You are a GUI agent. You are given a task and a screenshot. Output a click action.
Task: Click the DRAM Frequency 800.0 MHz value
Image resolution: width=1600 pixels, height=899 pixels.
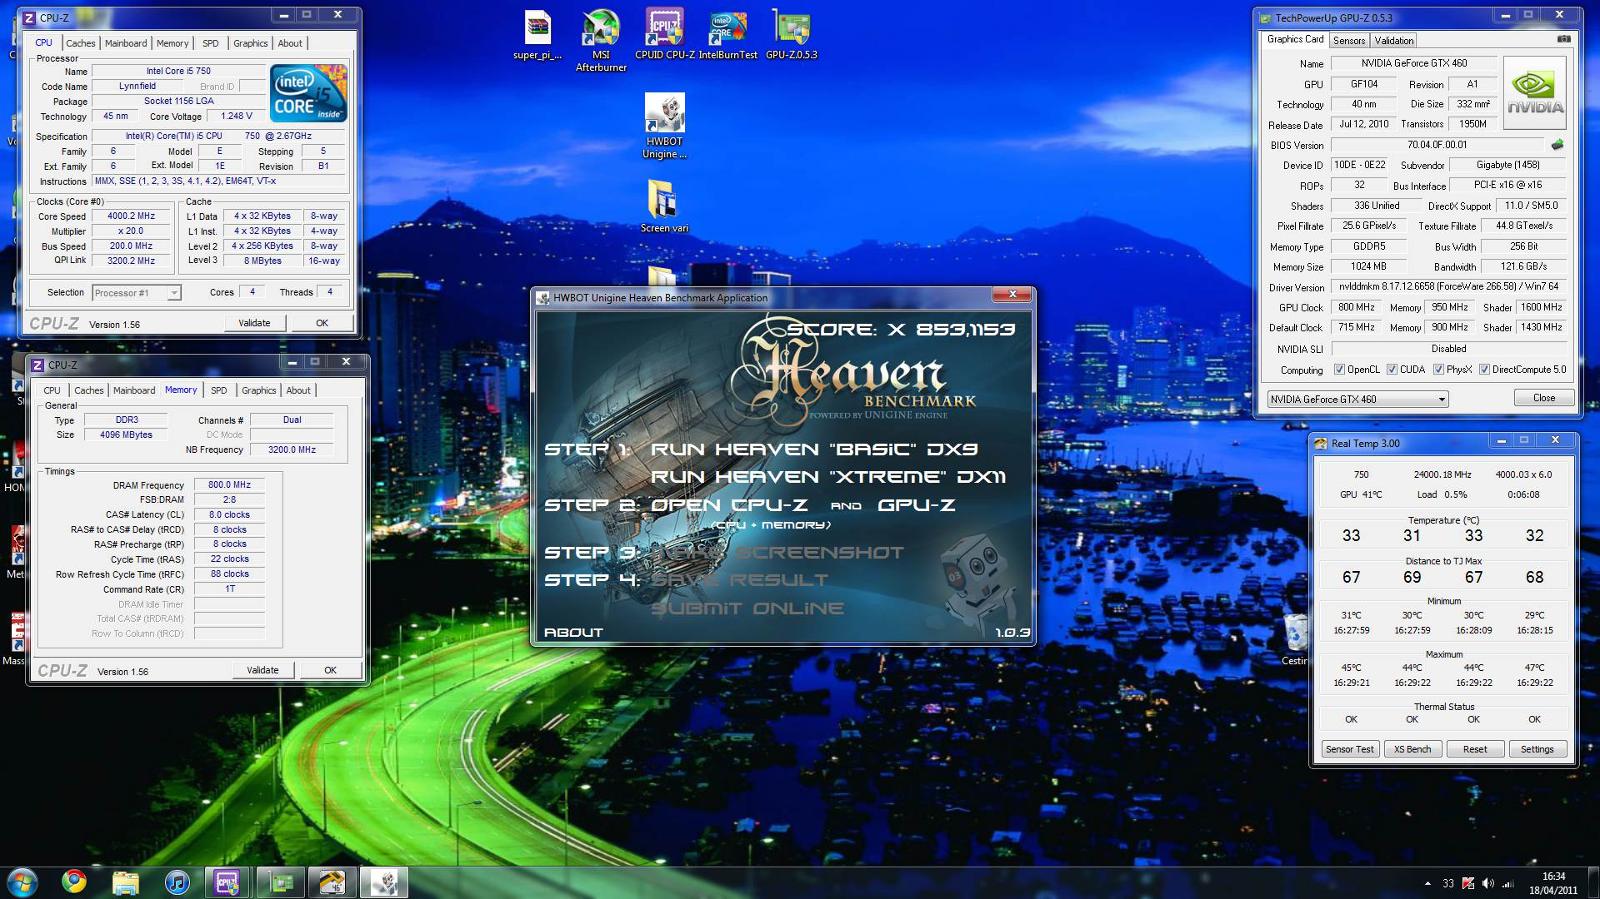coord(229,485)
